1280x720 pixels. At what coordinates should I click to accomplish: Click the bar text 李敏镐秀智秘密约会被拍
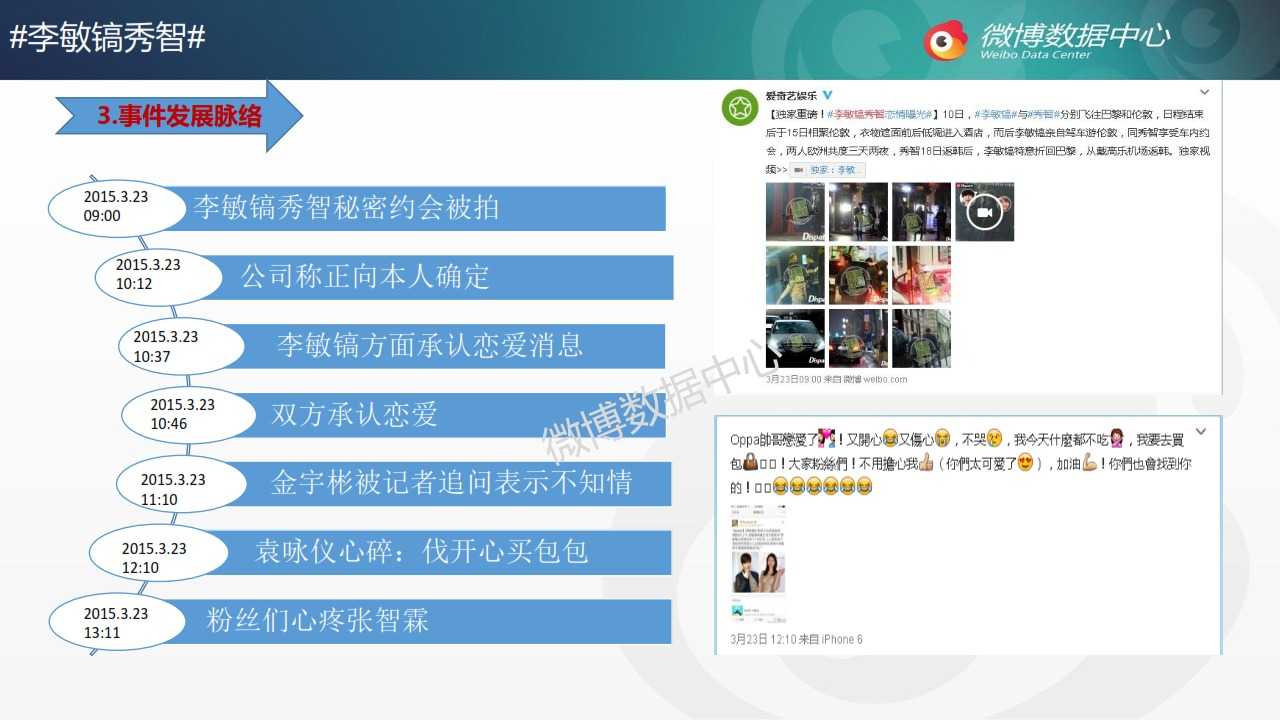point(346,207)
